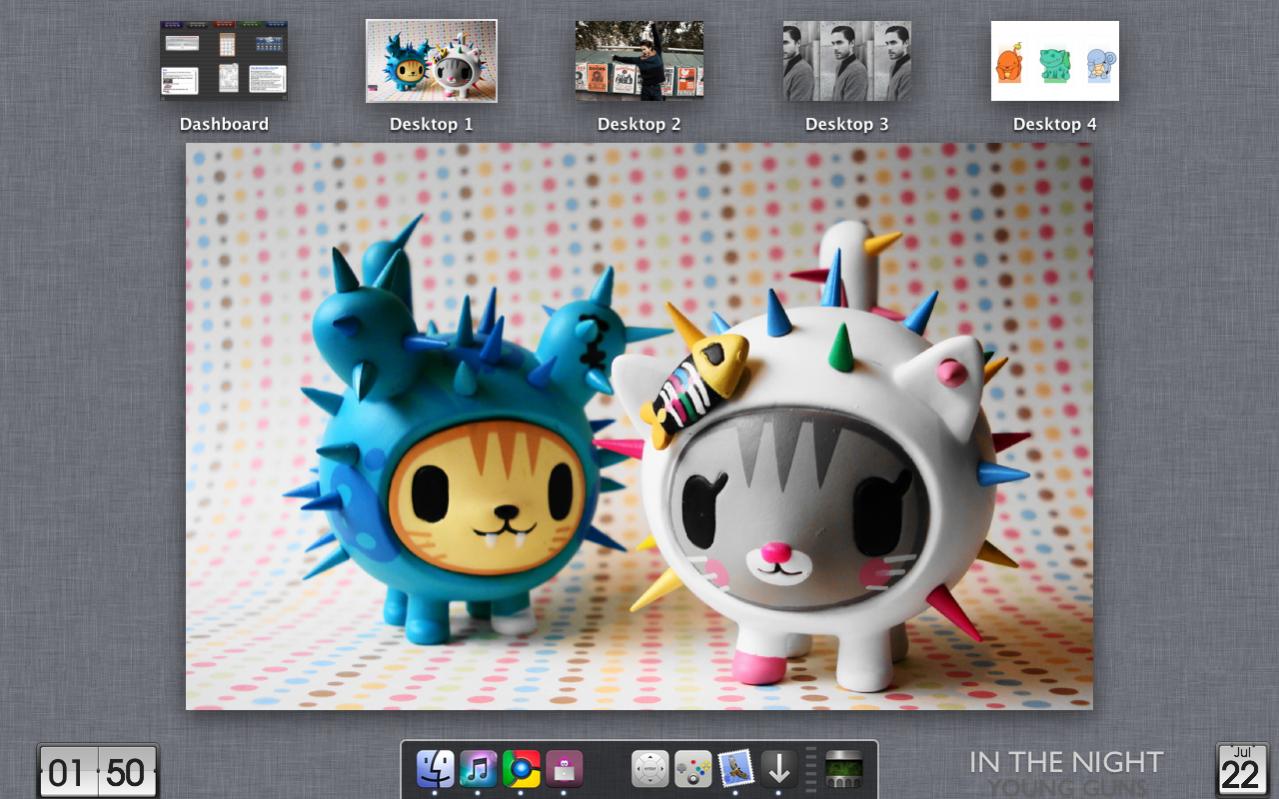Click the large toy figures desktop preview
Image resolution: width=1279 pixels, height=799 pixels.
click(x=639, y=426)
